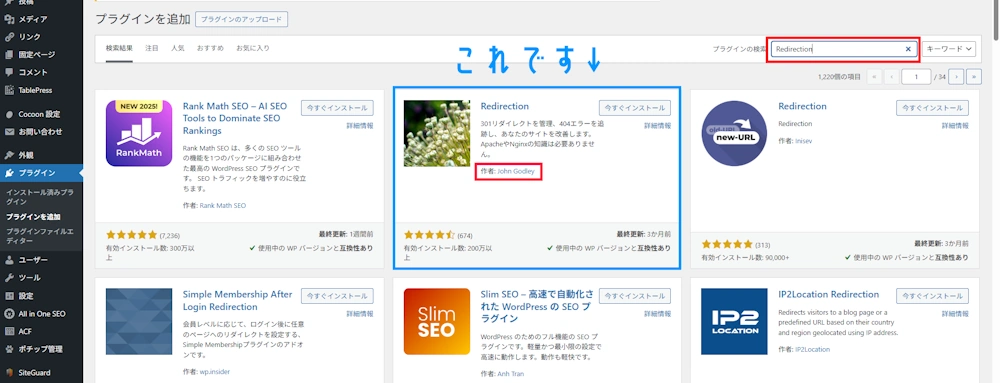The height and width of the screenshot is (383, 1000).
Task: Click the プラグイン sidebar menu
Action: tap(41, 173)
